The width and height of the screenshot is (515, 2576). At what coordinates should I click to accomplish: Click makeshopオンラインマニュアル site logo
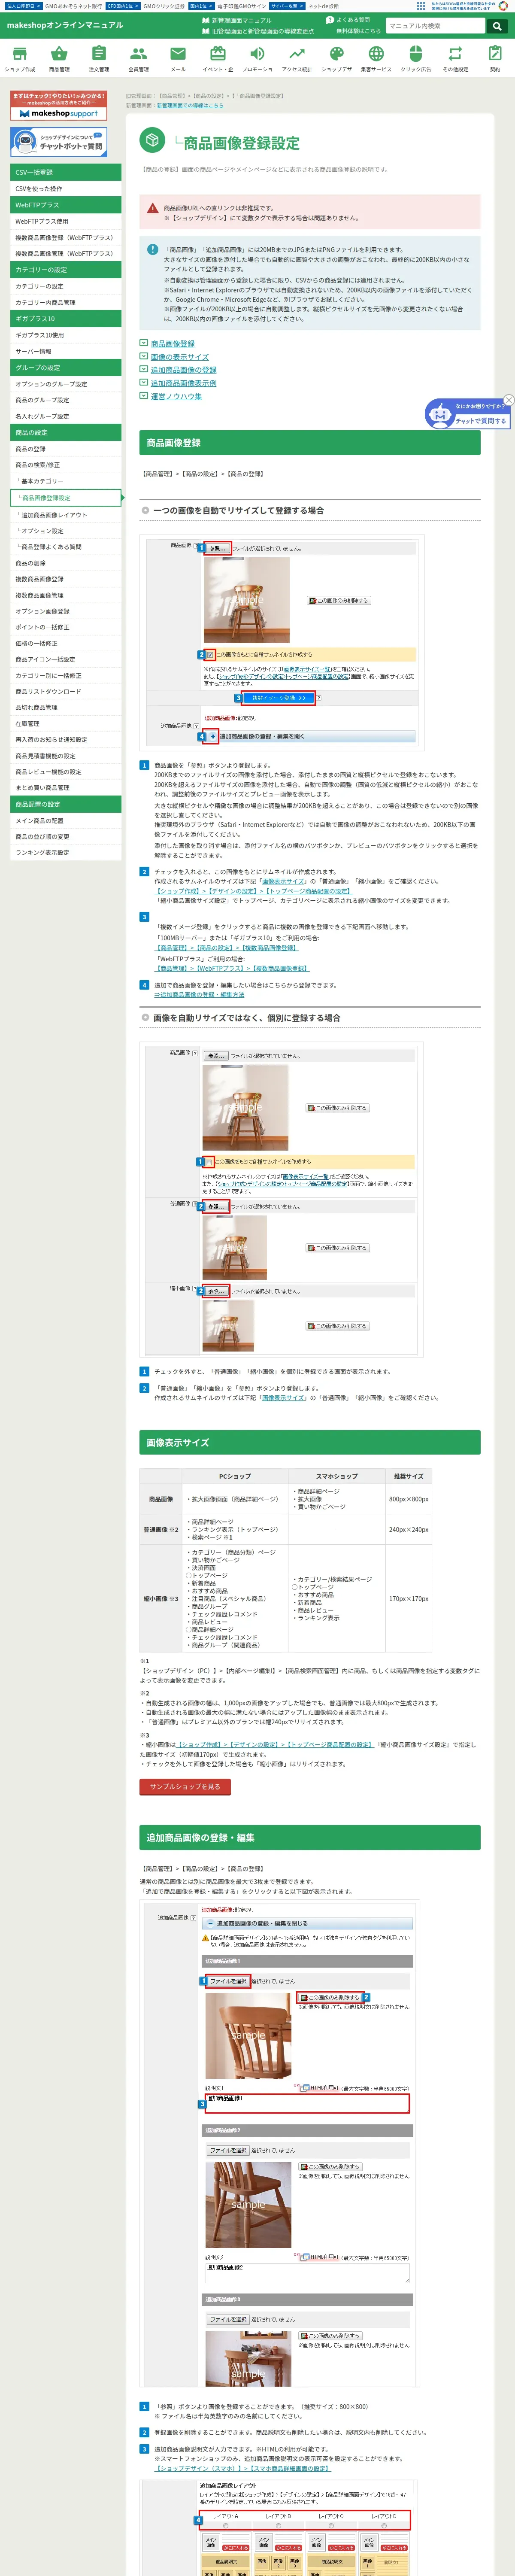pos(65,25)
